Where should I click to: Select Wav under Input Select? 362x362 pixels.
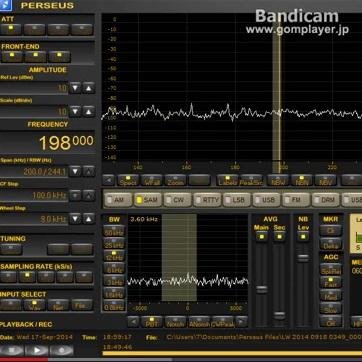34,305
